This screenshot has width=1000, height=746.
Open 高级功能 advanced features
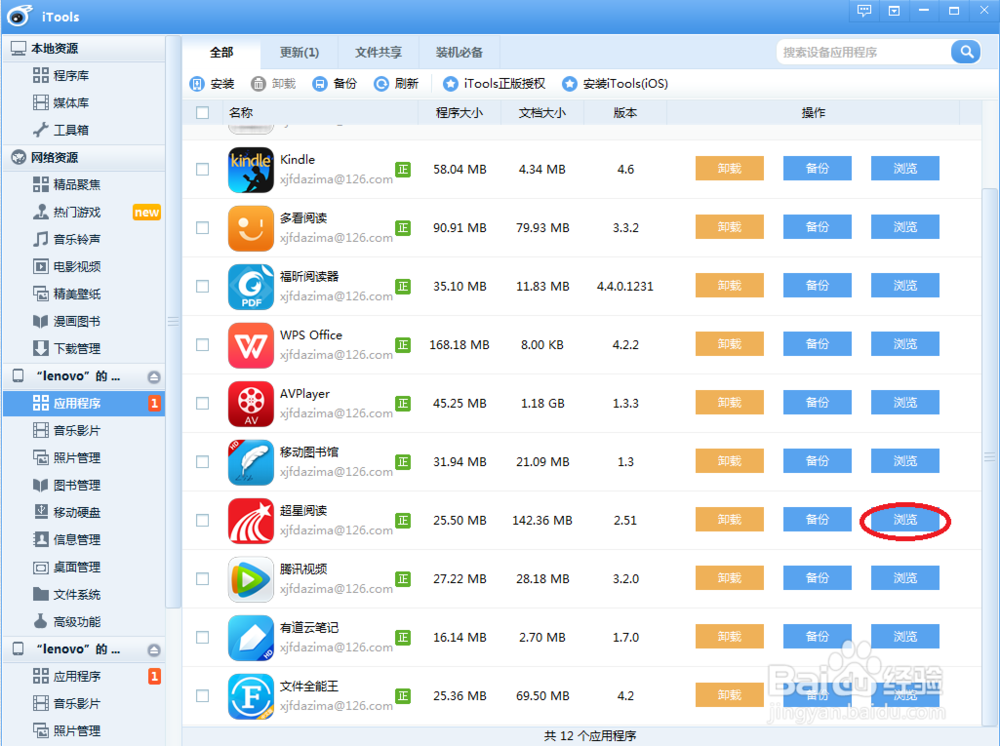76,622
